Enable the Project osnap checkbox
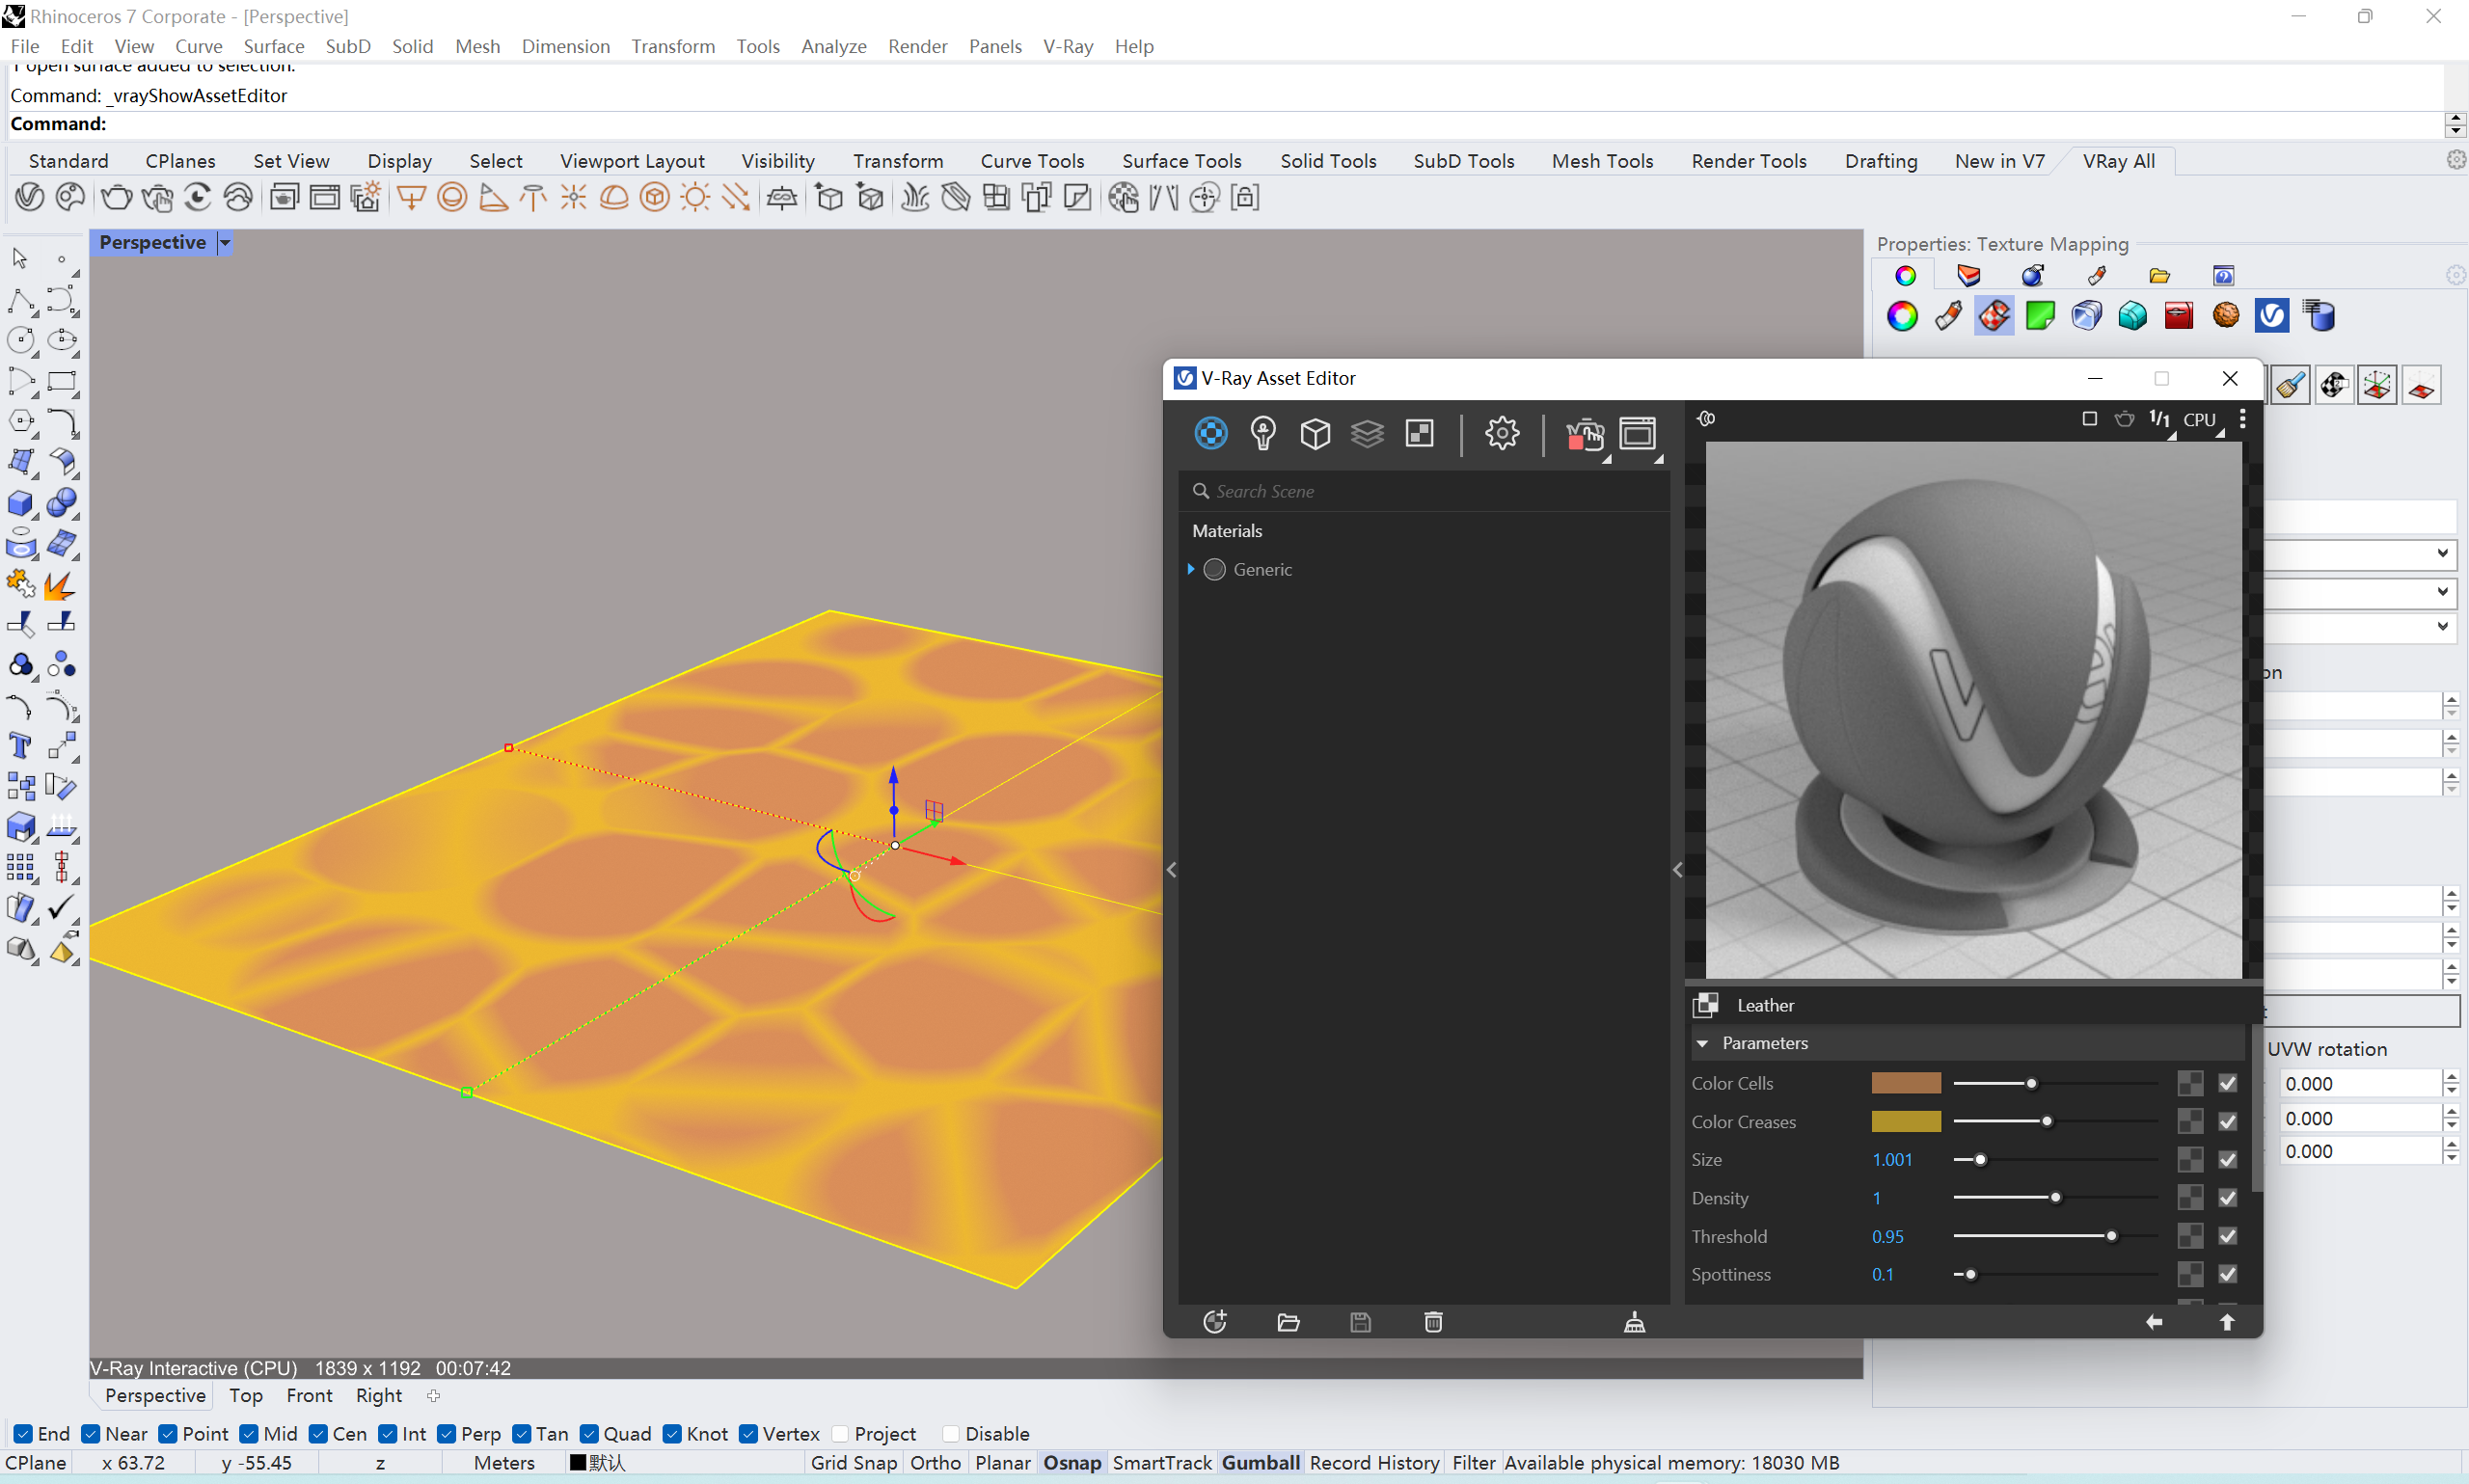Screen dimensions: 2469x1484 point(840,1433)
